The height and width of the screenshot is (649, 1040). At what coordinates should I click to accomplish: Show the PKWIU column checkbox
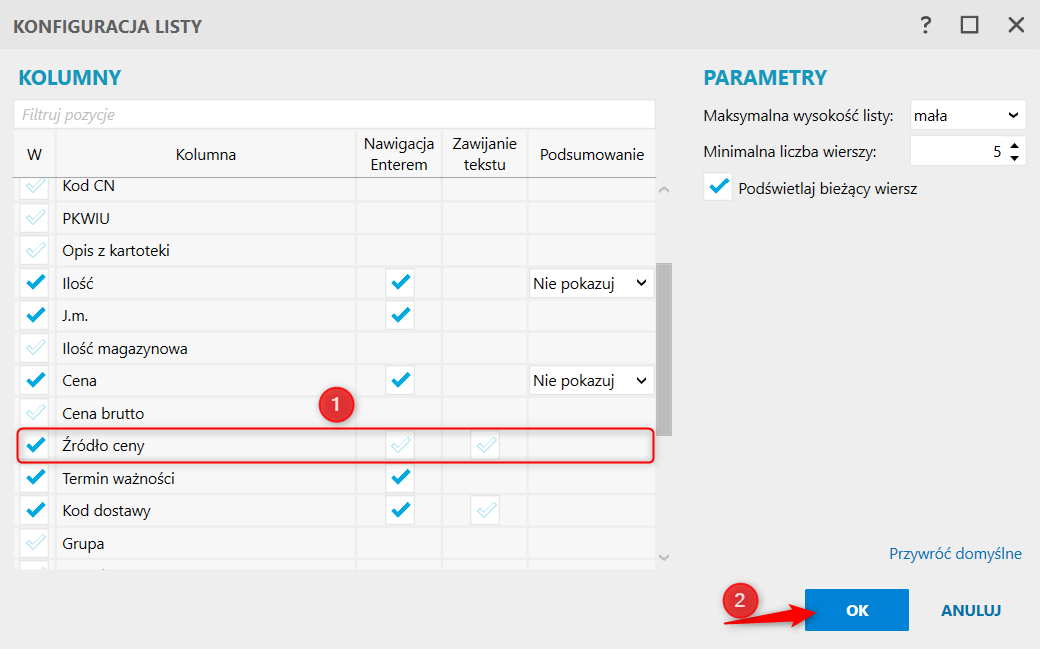click(x=35, y=218)
